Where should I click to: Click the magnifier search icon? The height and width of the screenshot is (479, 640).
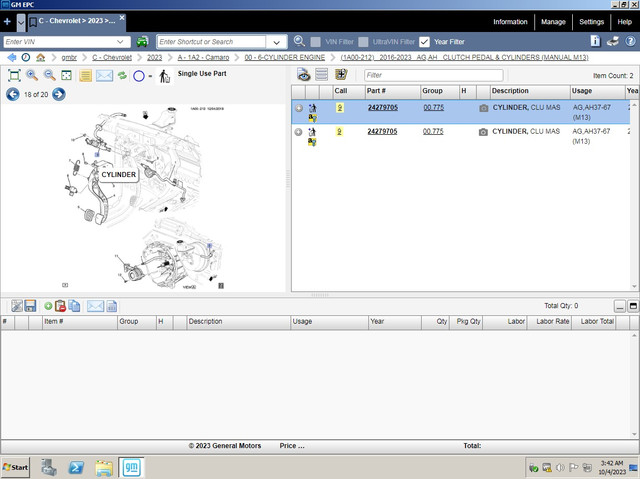coord(299,41)
